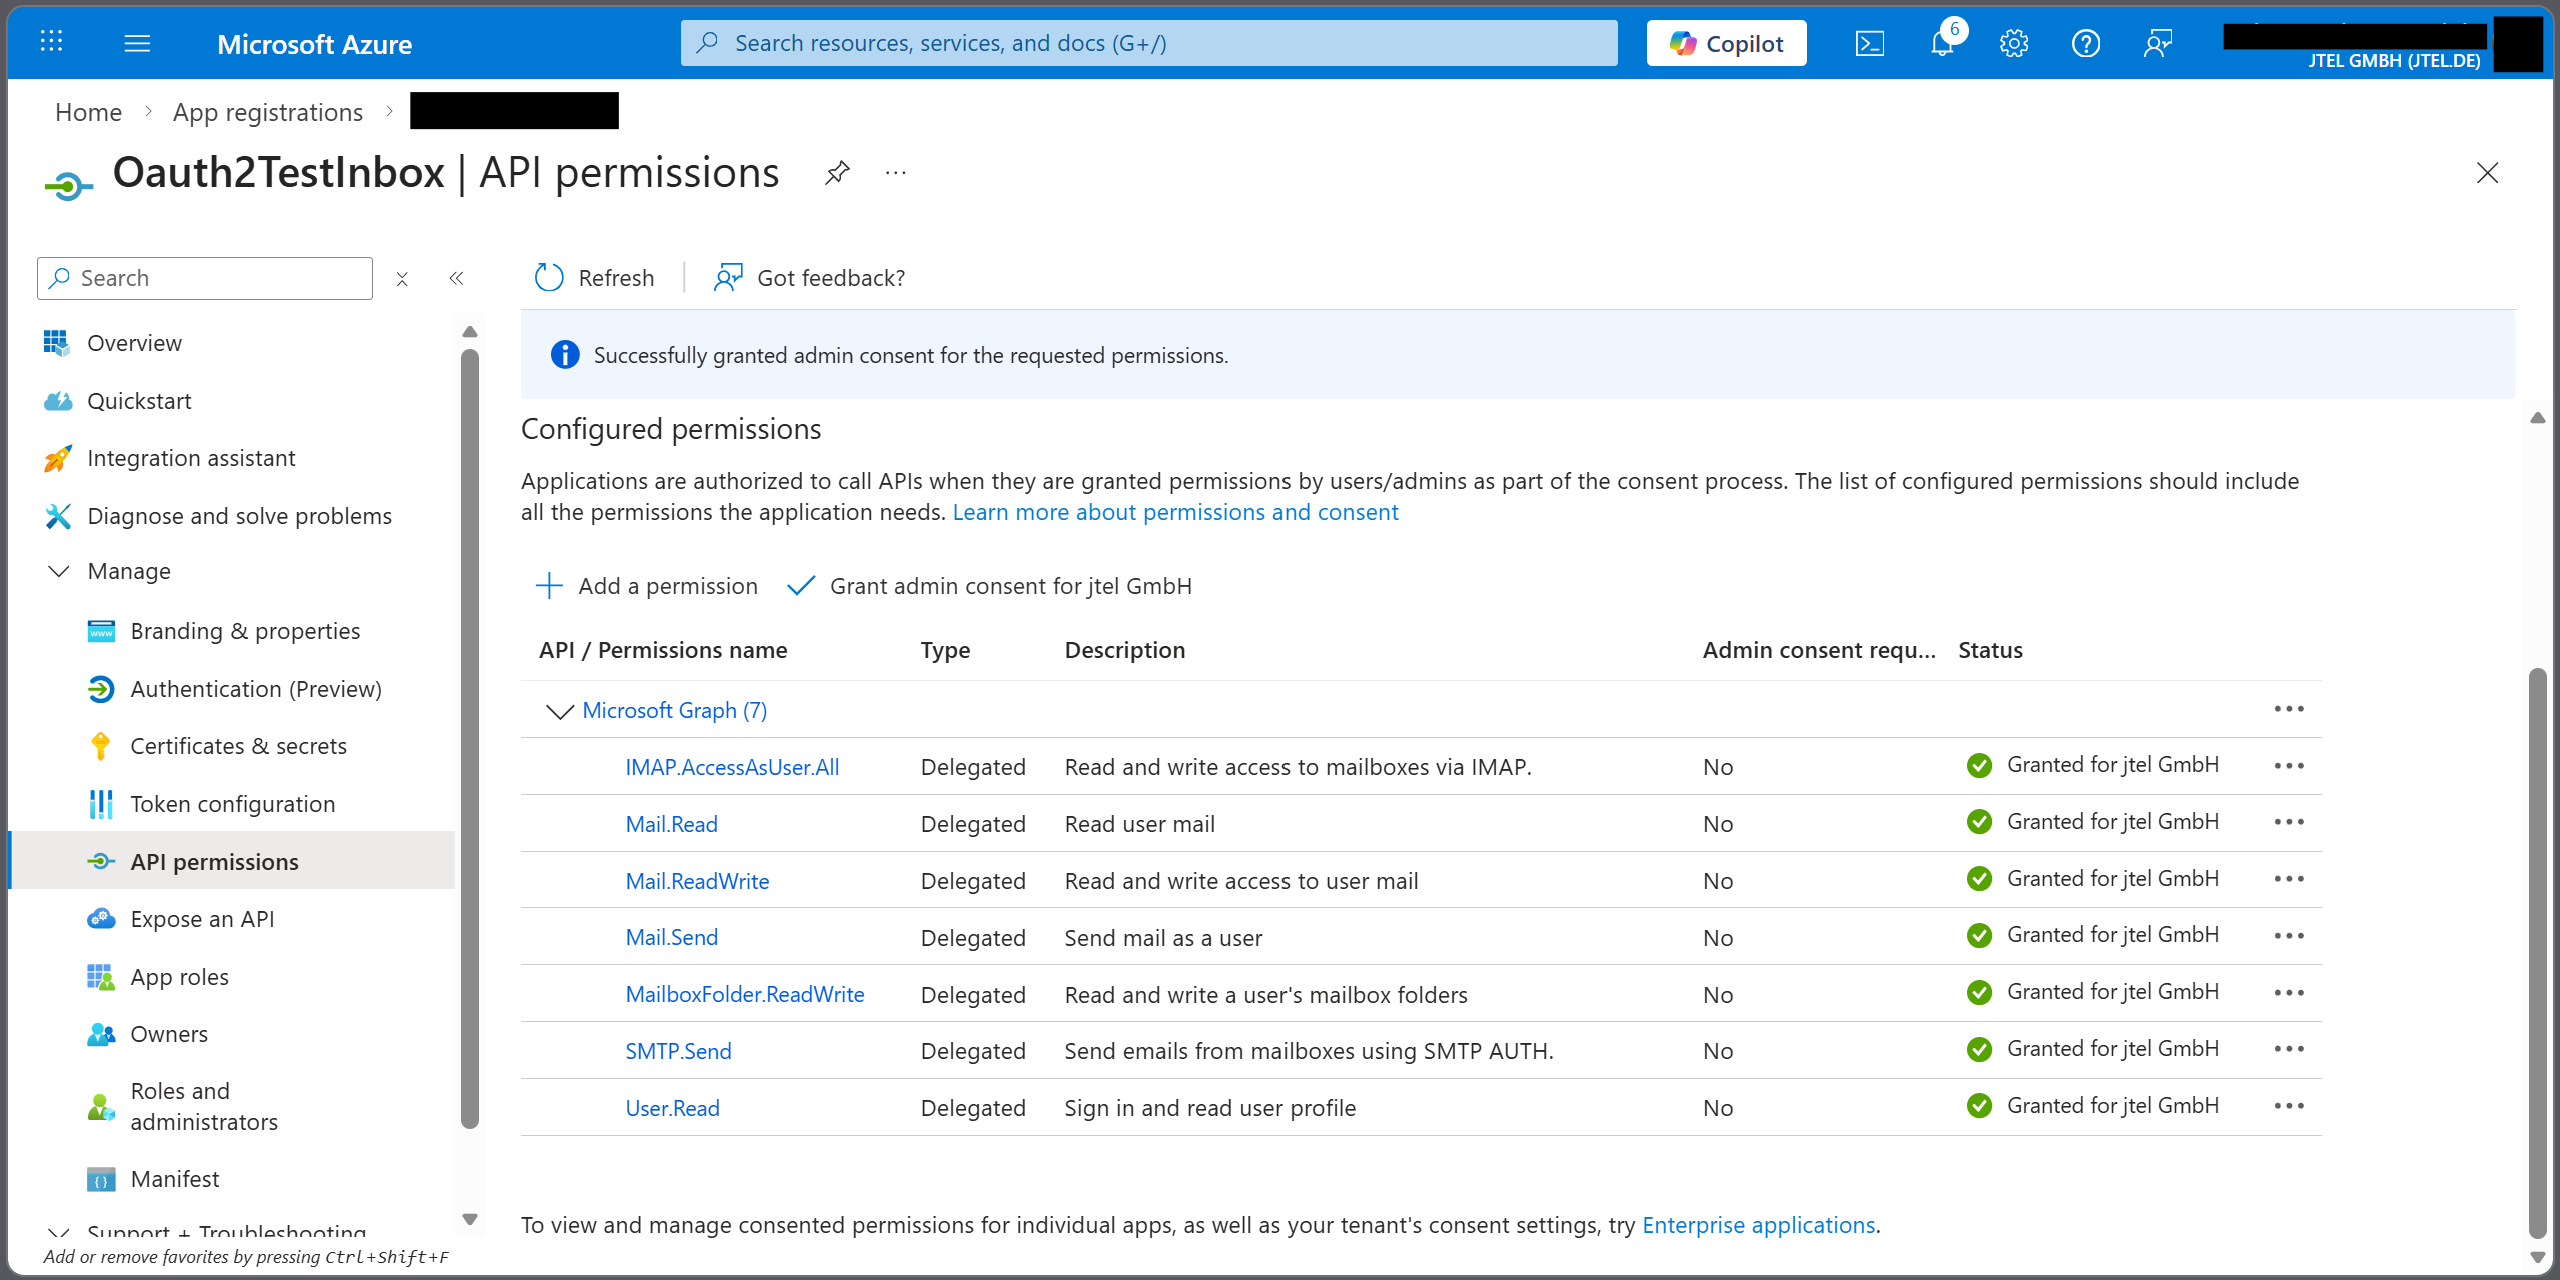Go to Token configuration page
The image size is (2560, 1280).
point(232,804)
